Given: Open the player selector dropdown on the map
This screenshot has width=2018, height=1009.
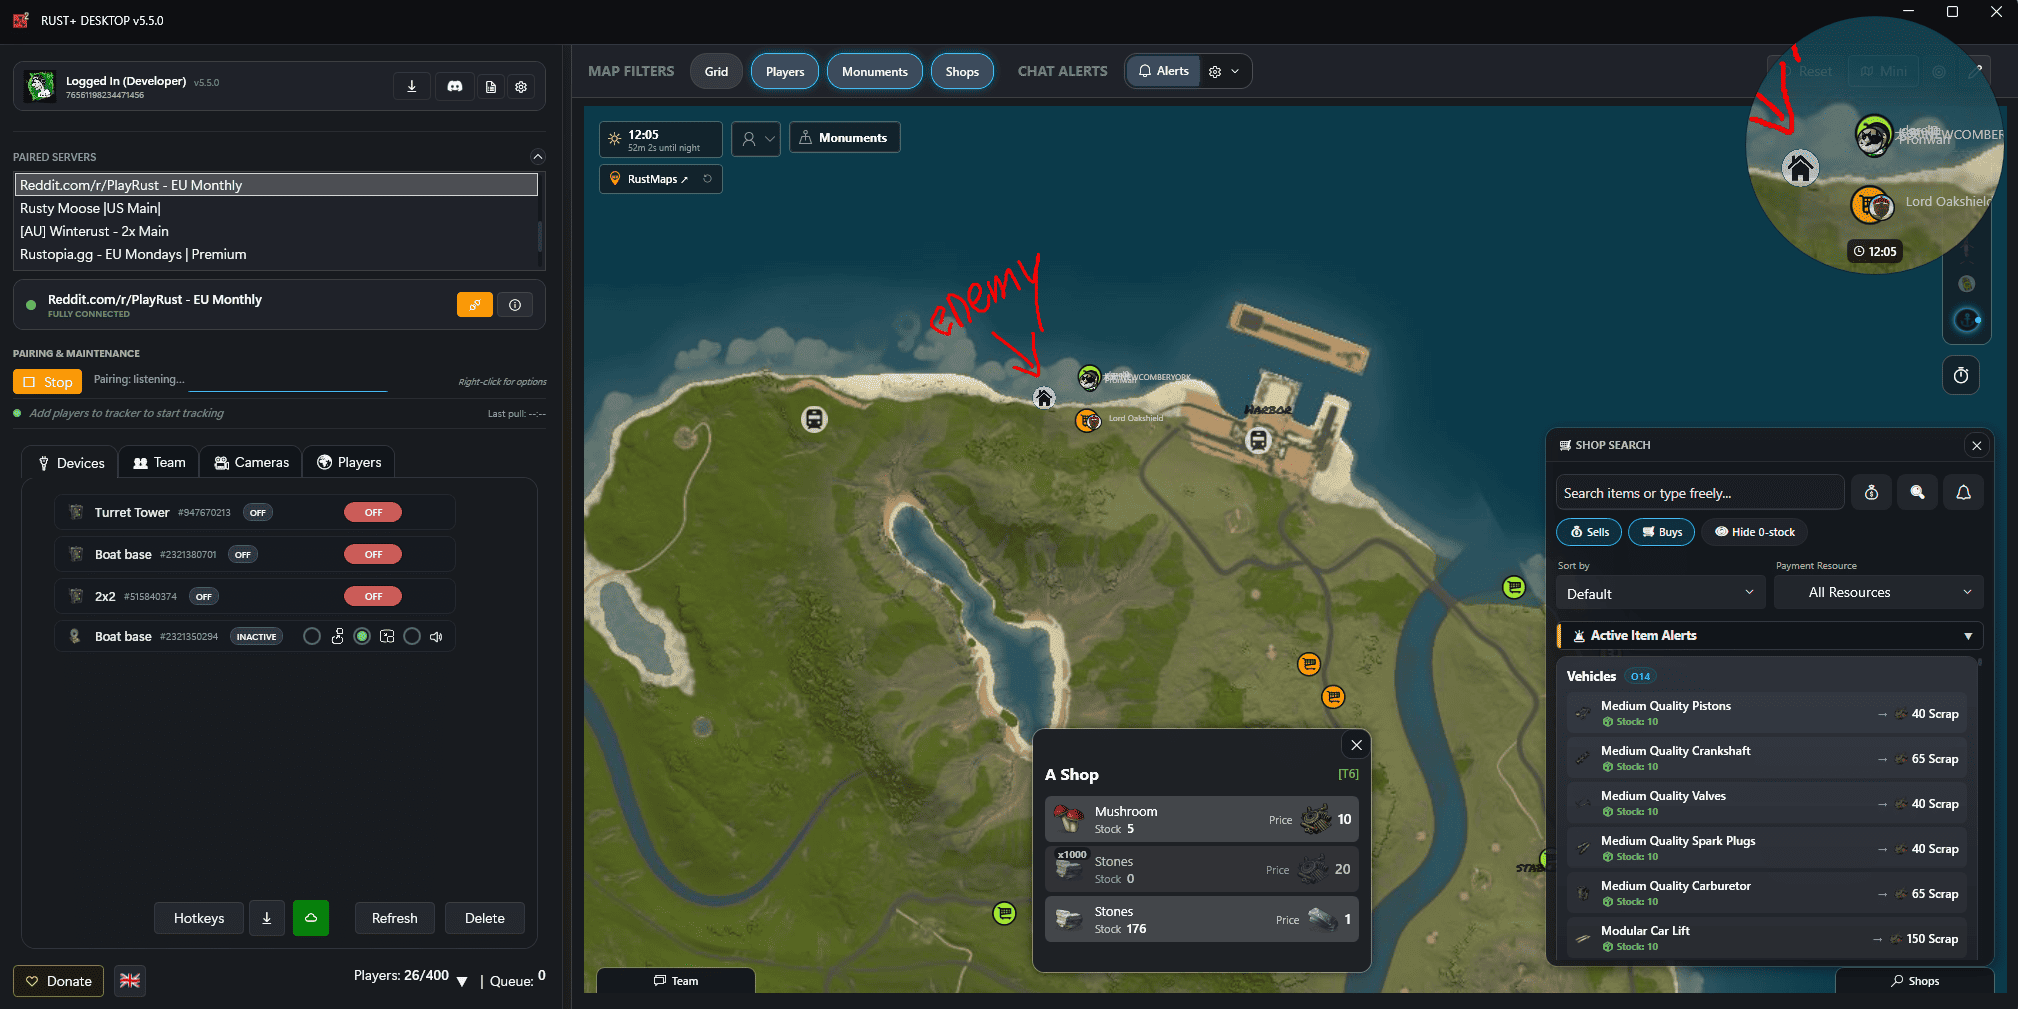Looking at the screenshot, I should tap(756, 138).
